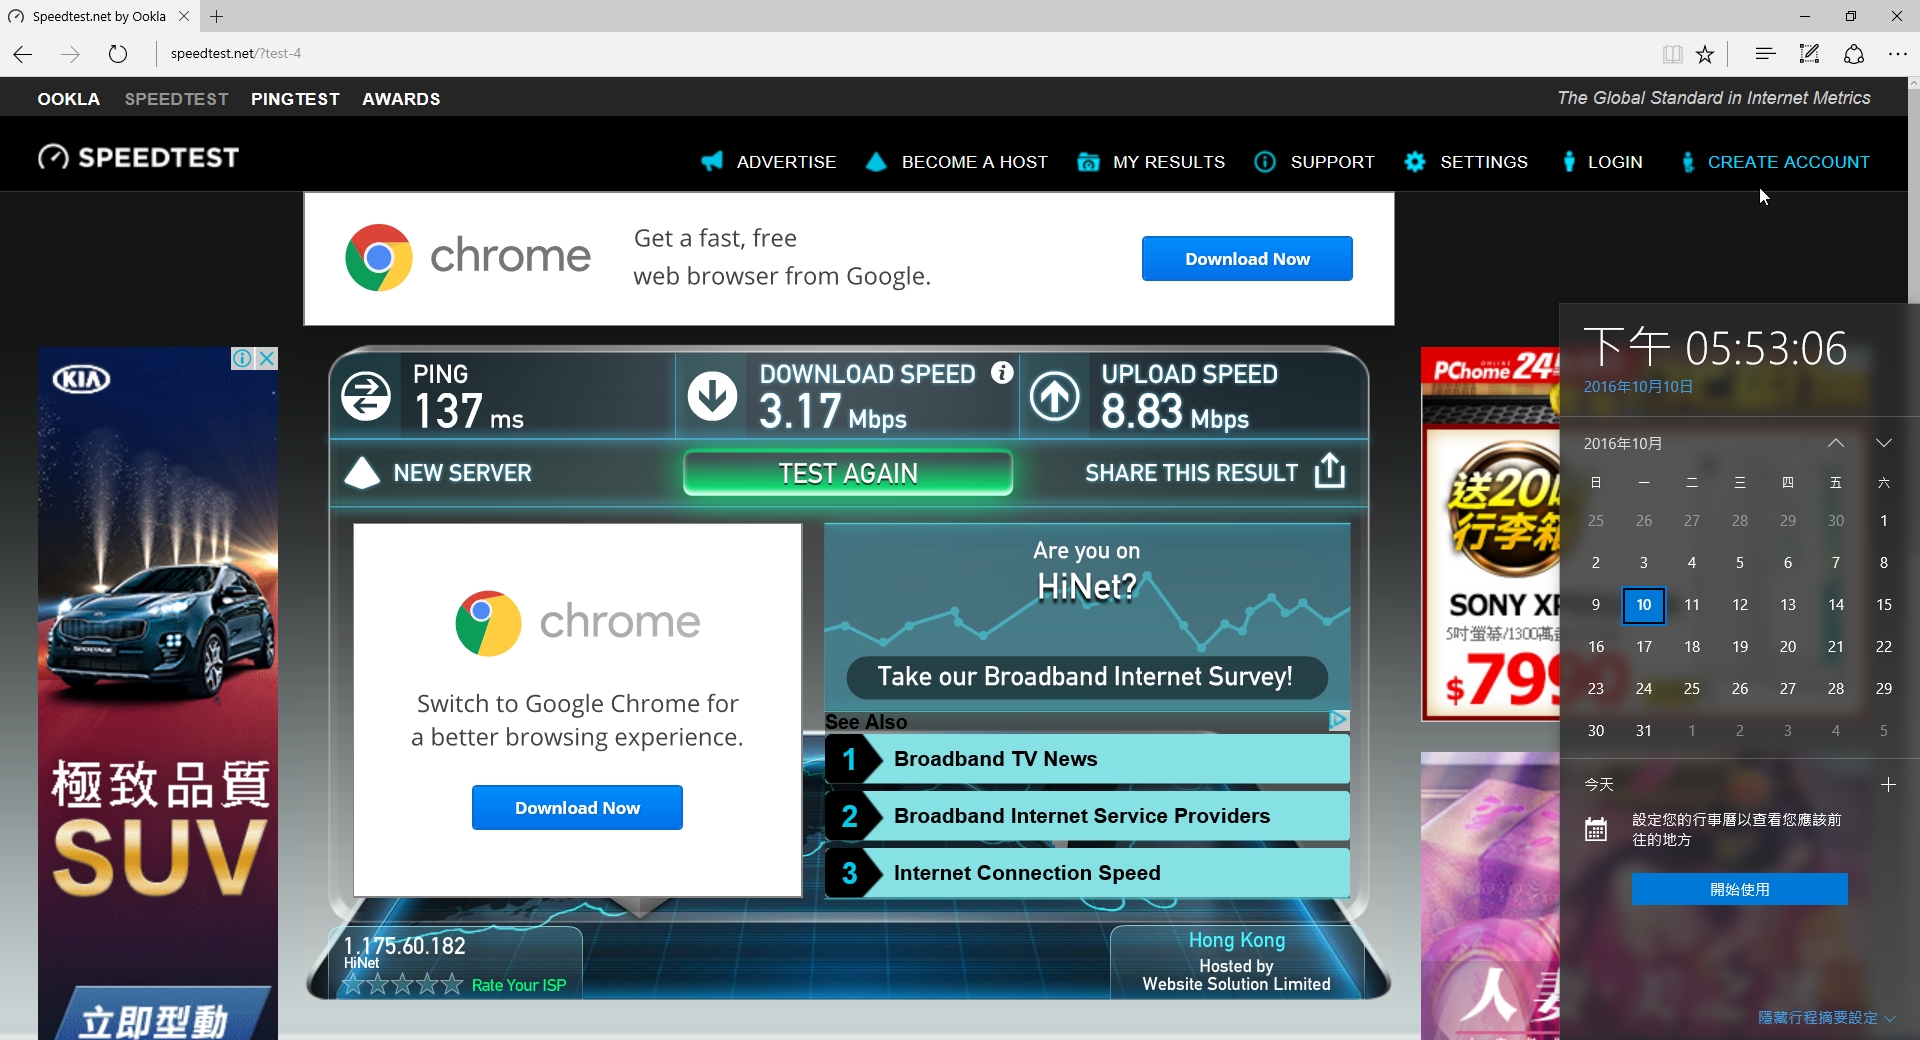Click the share result upload icon

click(x=1329, y=470)
